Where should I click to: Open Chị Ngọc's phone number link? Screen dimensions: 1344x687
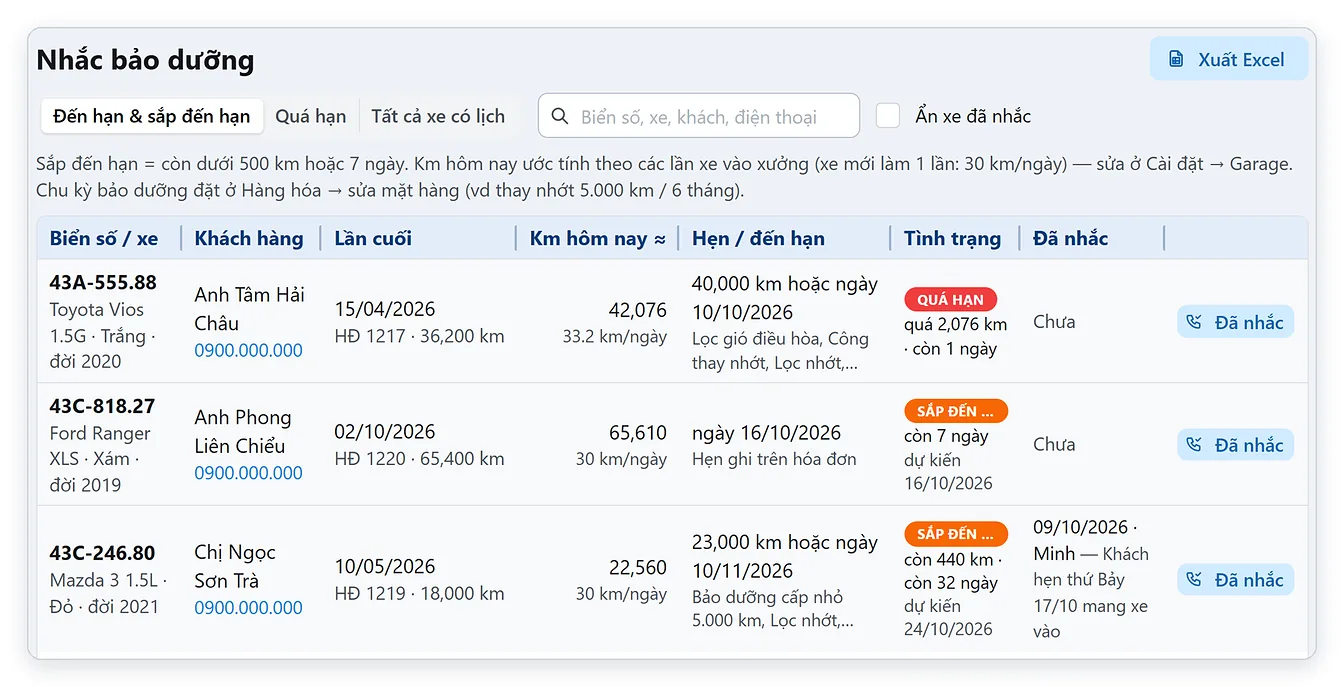(248, 608)
